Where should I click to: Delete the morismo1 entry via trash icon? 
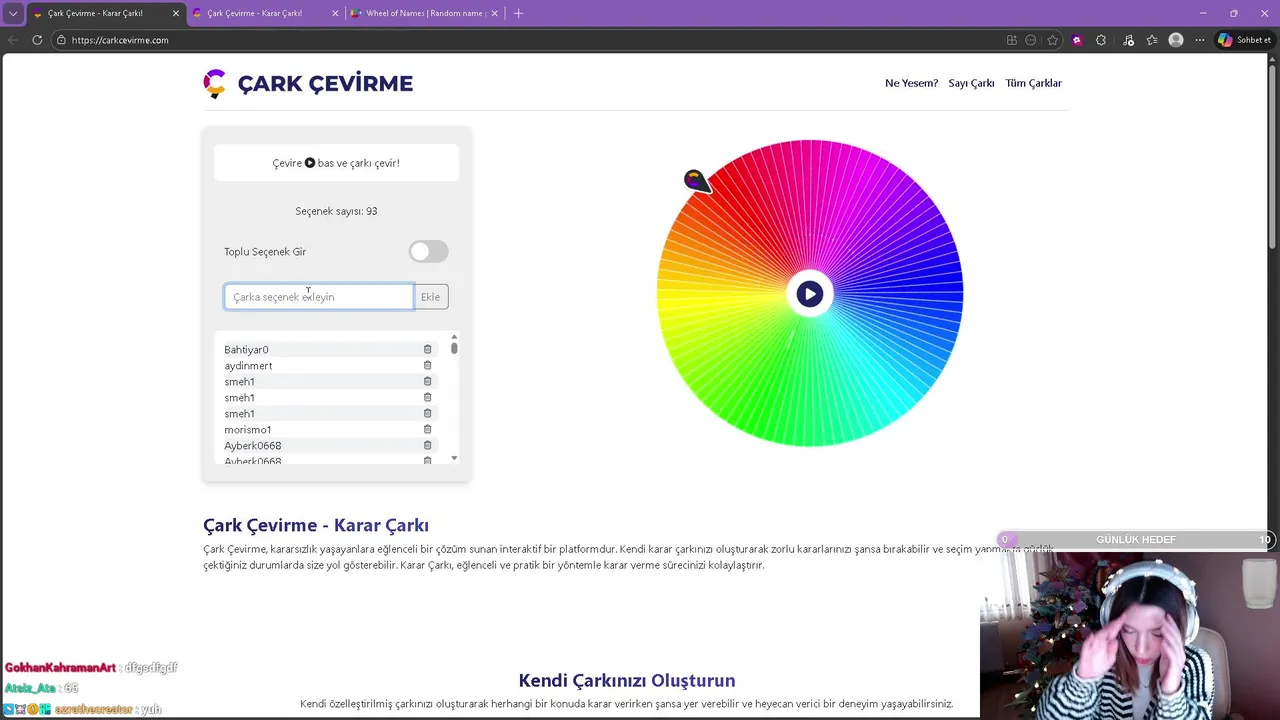coord(427,429)
